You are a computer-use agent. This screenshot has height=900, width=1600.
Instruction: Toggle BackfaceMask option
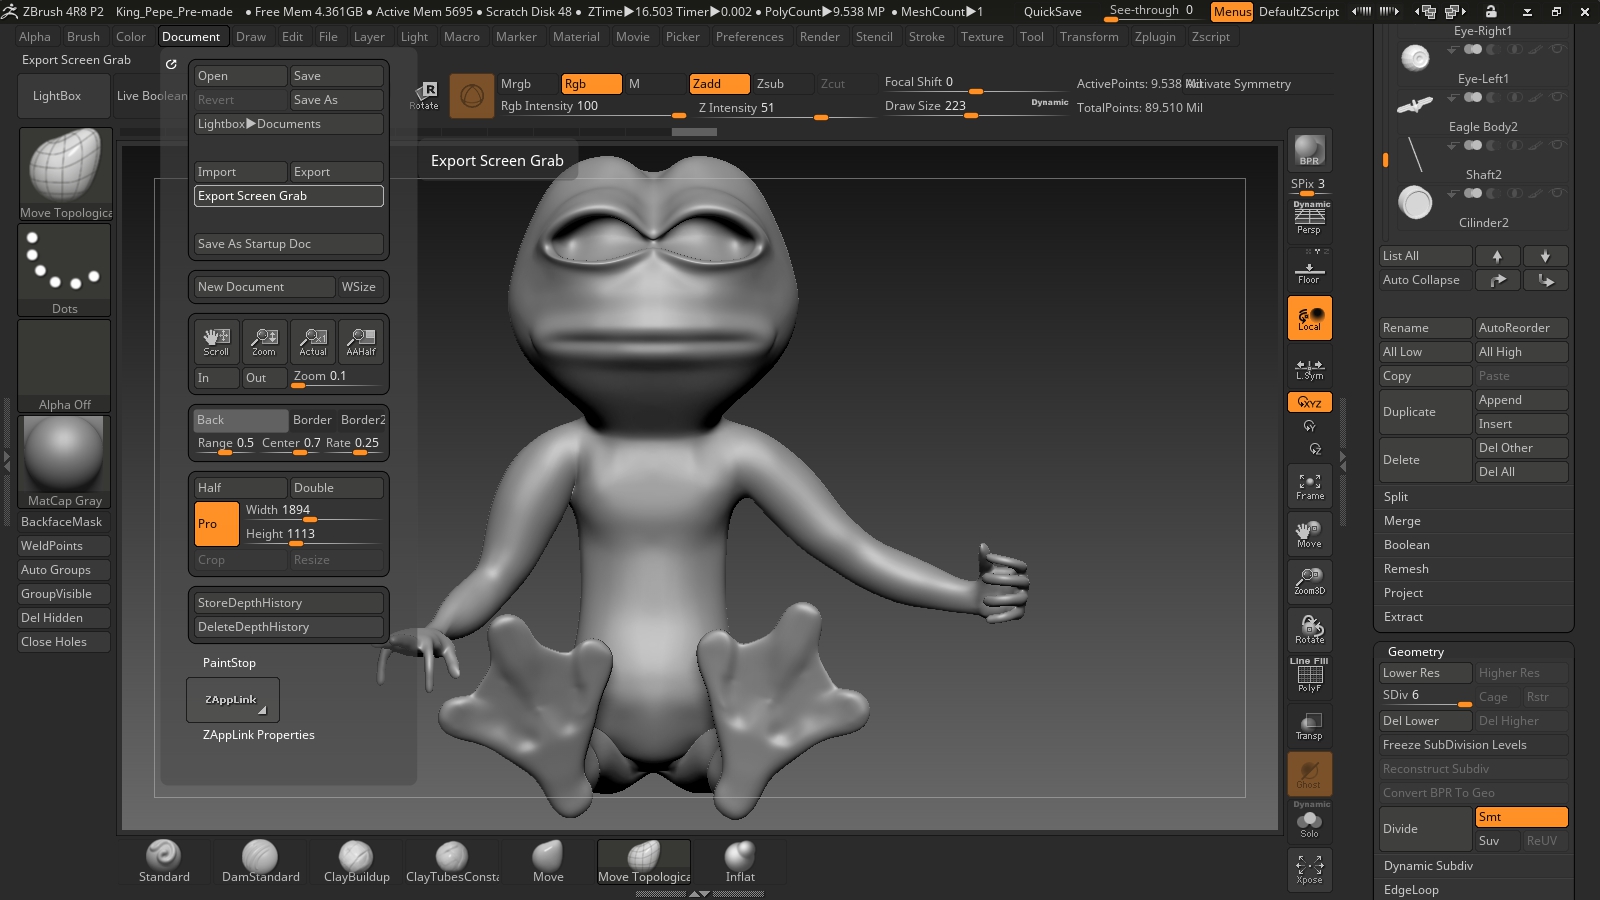(x=64, y=522)
